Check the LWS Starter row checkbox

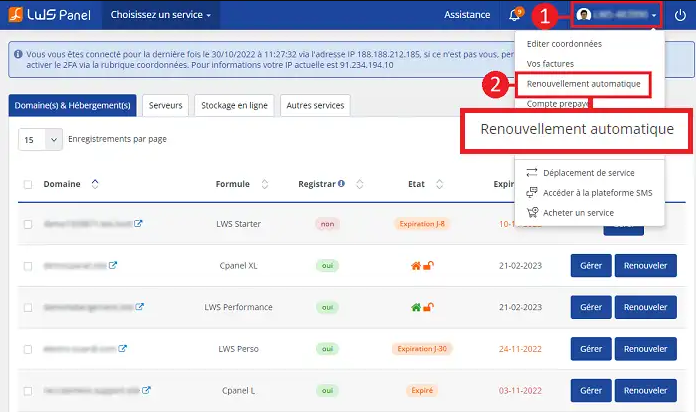pyautogui.click(x=28, y=224)
